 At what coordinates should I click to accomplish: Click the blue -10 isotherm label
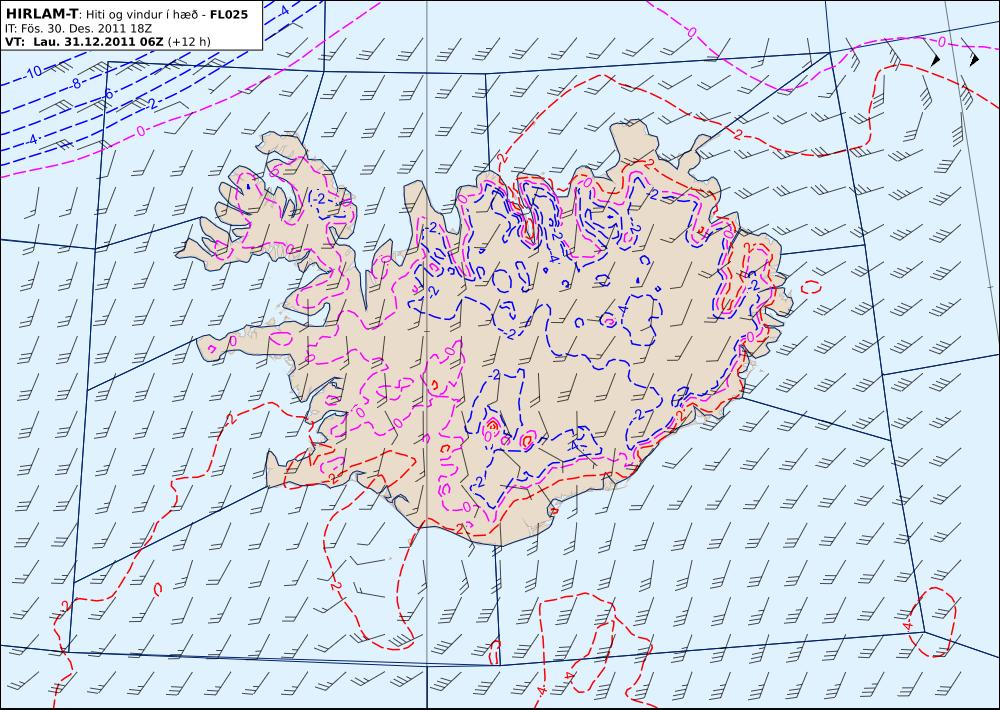[x=33, y=71]
